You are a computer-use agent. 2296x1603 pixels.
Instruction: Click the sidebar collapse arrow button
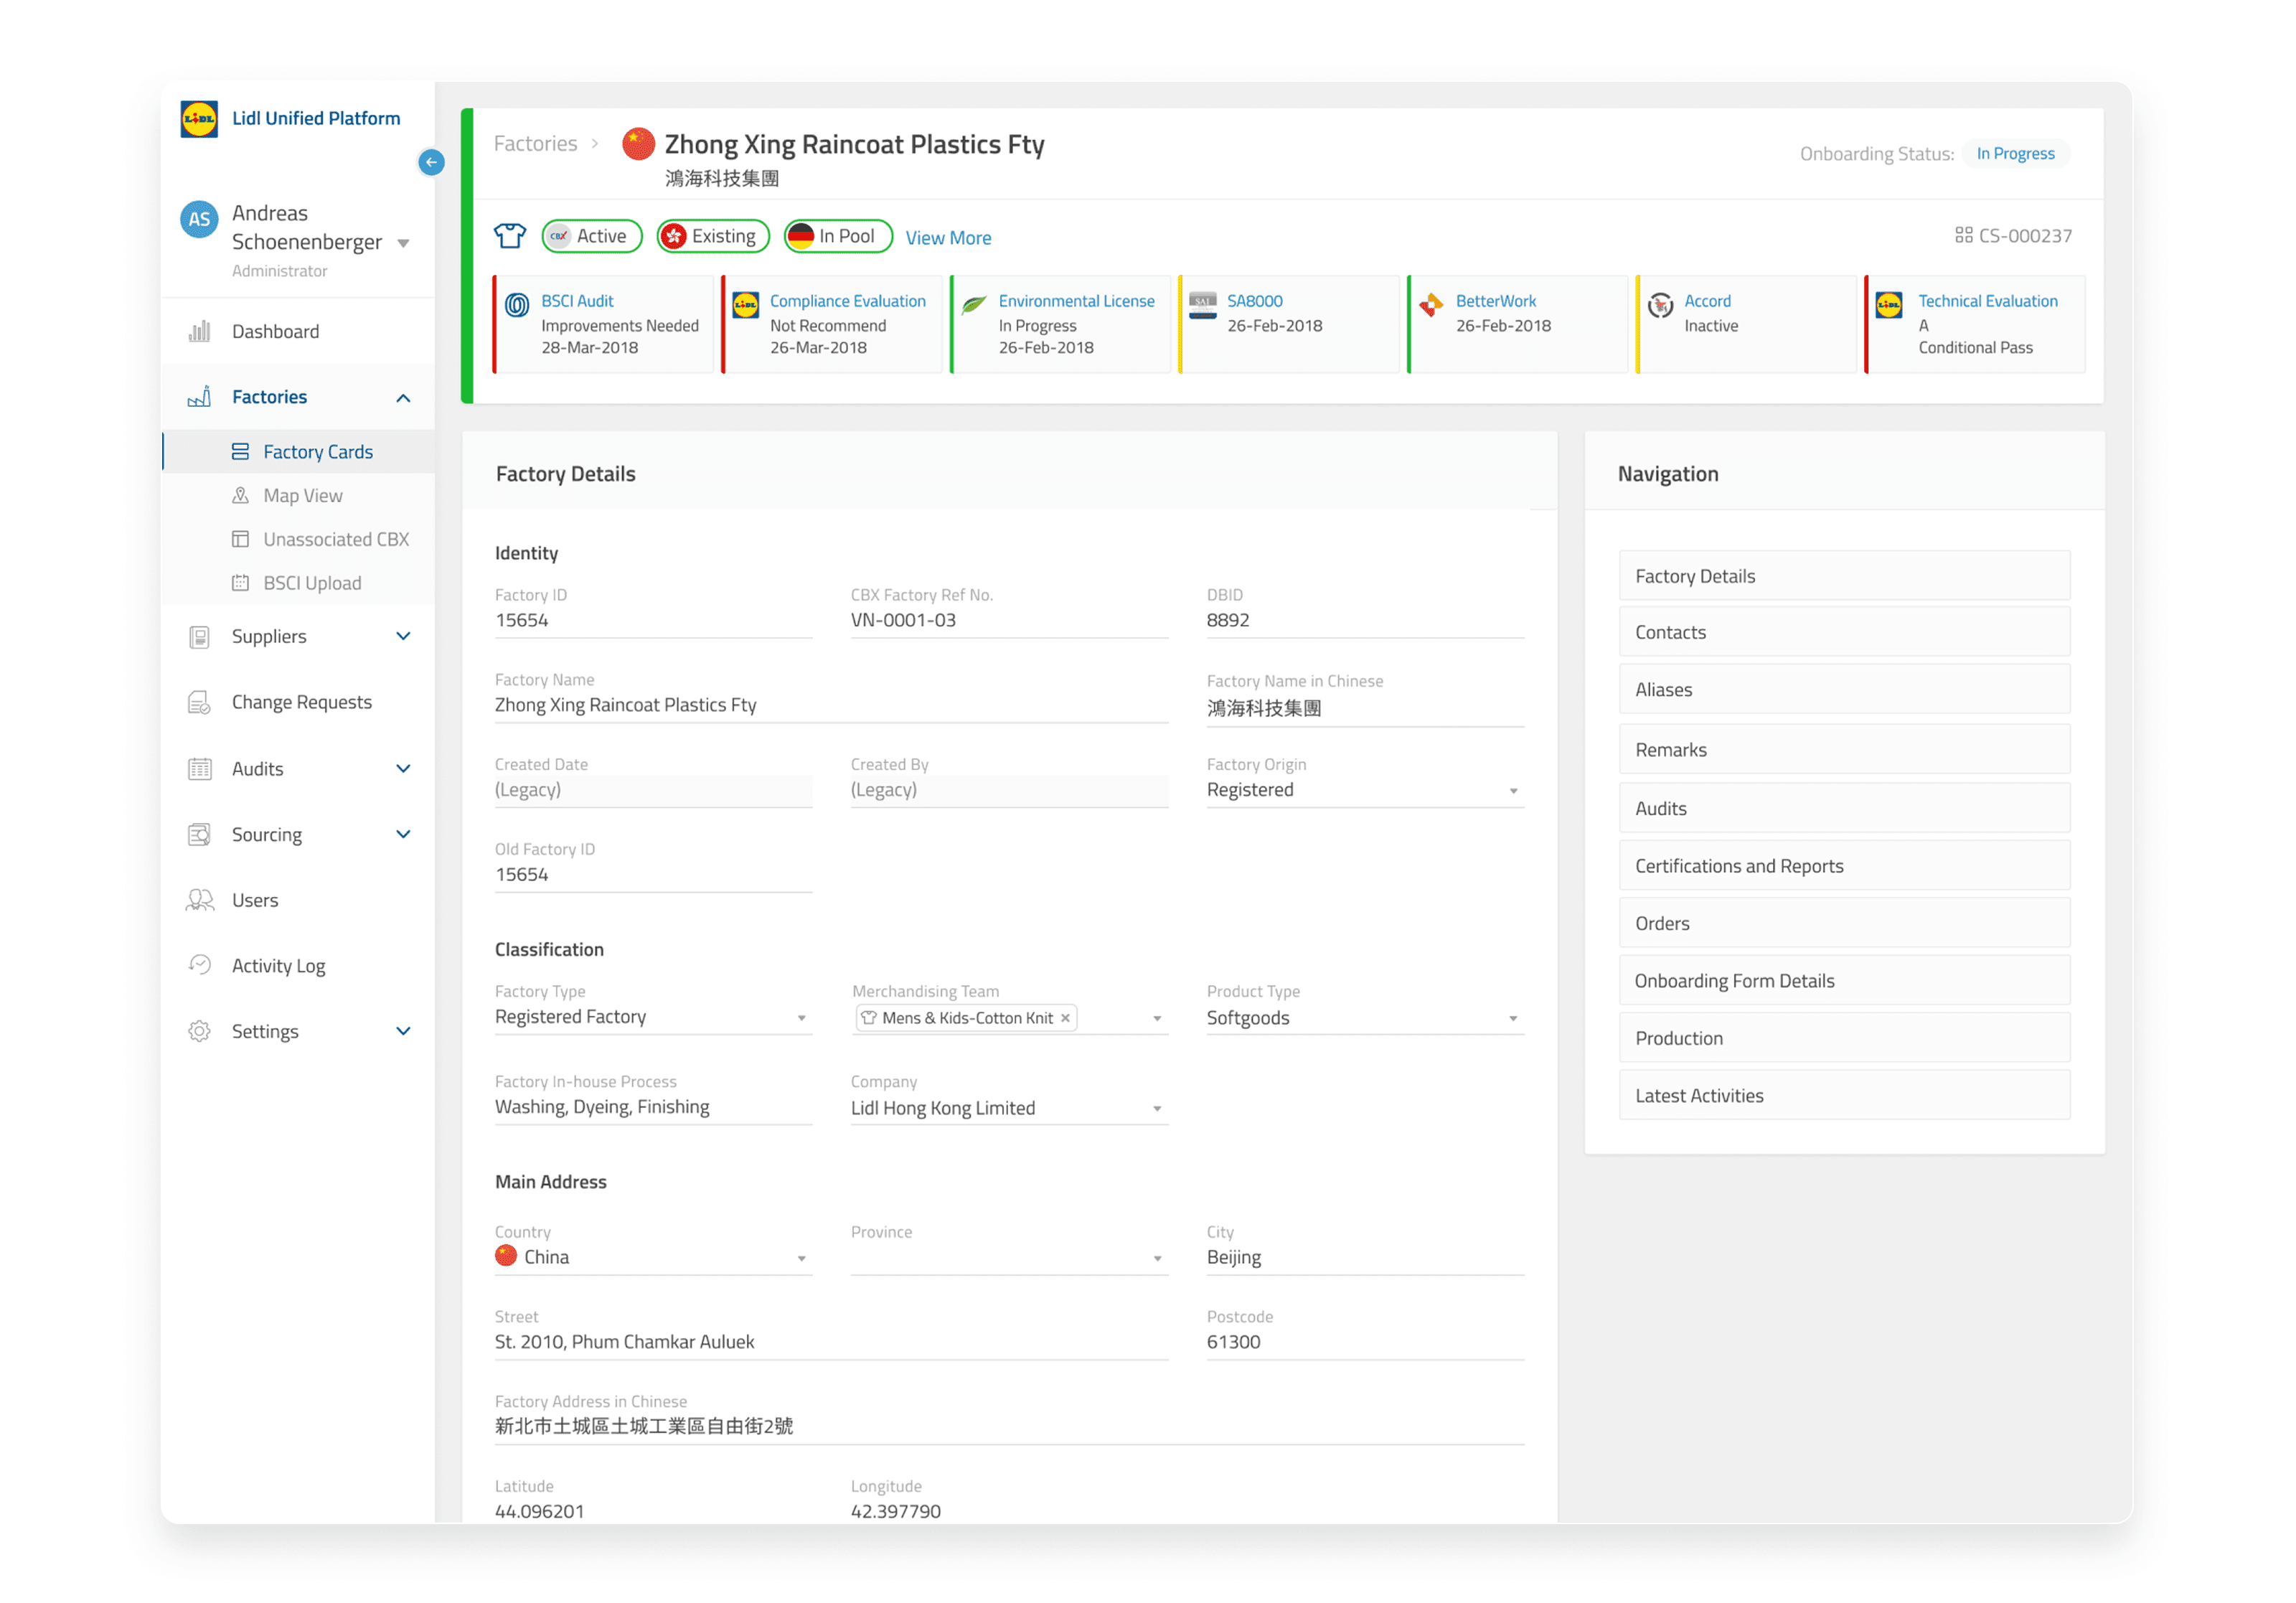(x=431, y=162)
